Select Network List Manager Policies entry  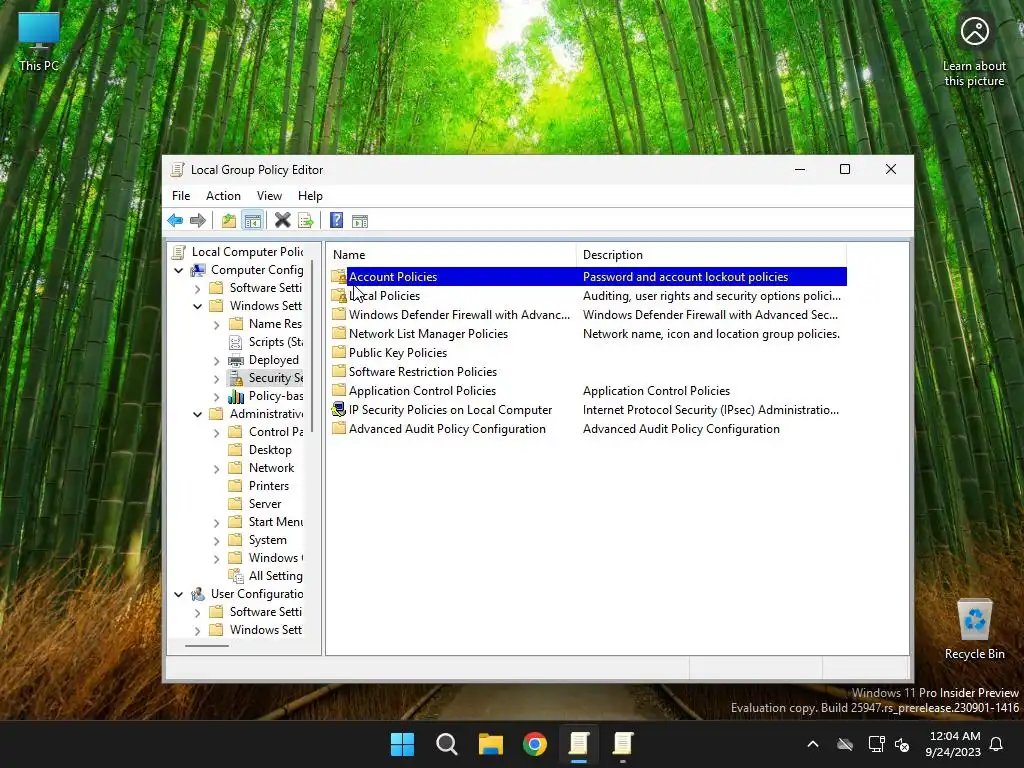(x=428, y=334)
